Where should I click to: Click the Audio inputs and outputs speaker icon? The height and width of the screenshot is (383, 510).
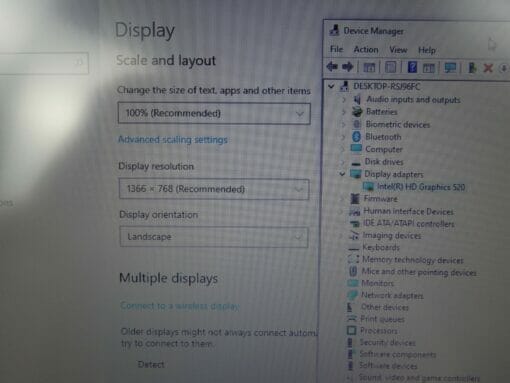(357, 99)
